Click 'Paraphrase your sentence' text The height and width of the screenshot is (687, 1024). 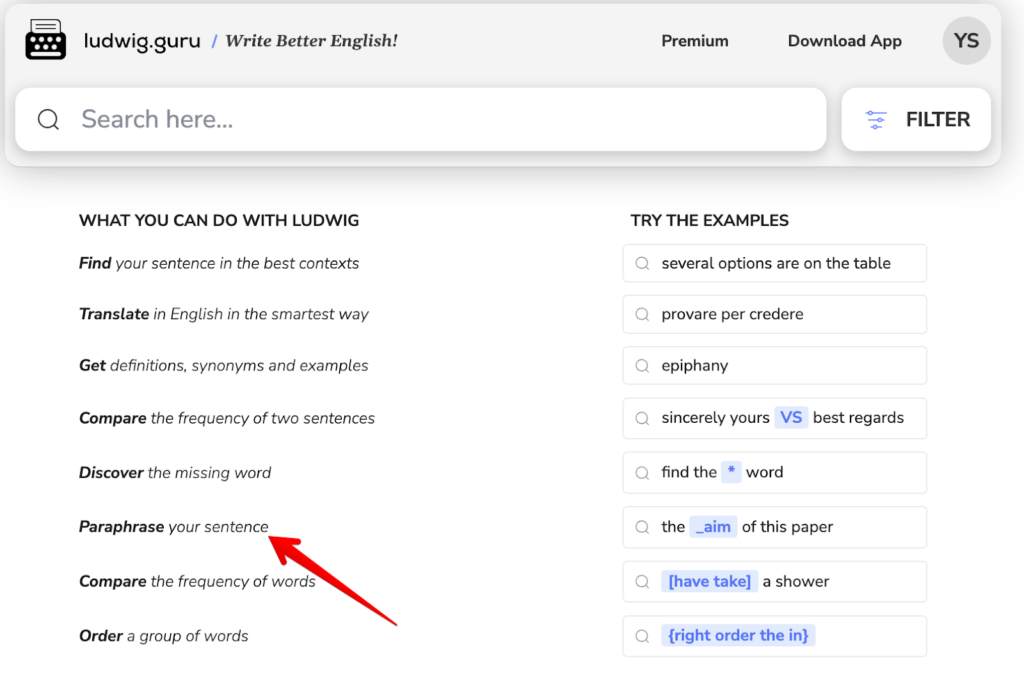[x=174, y=527]
